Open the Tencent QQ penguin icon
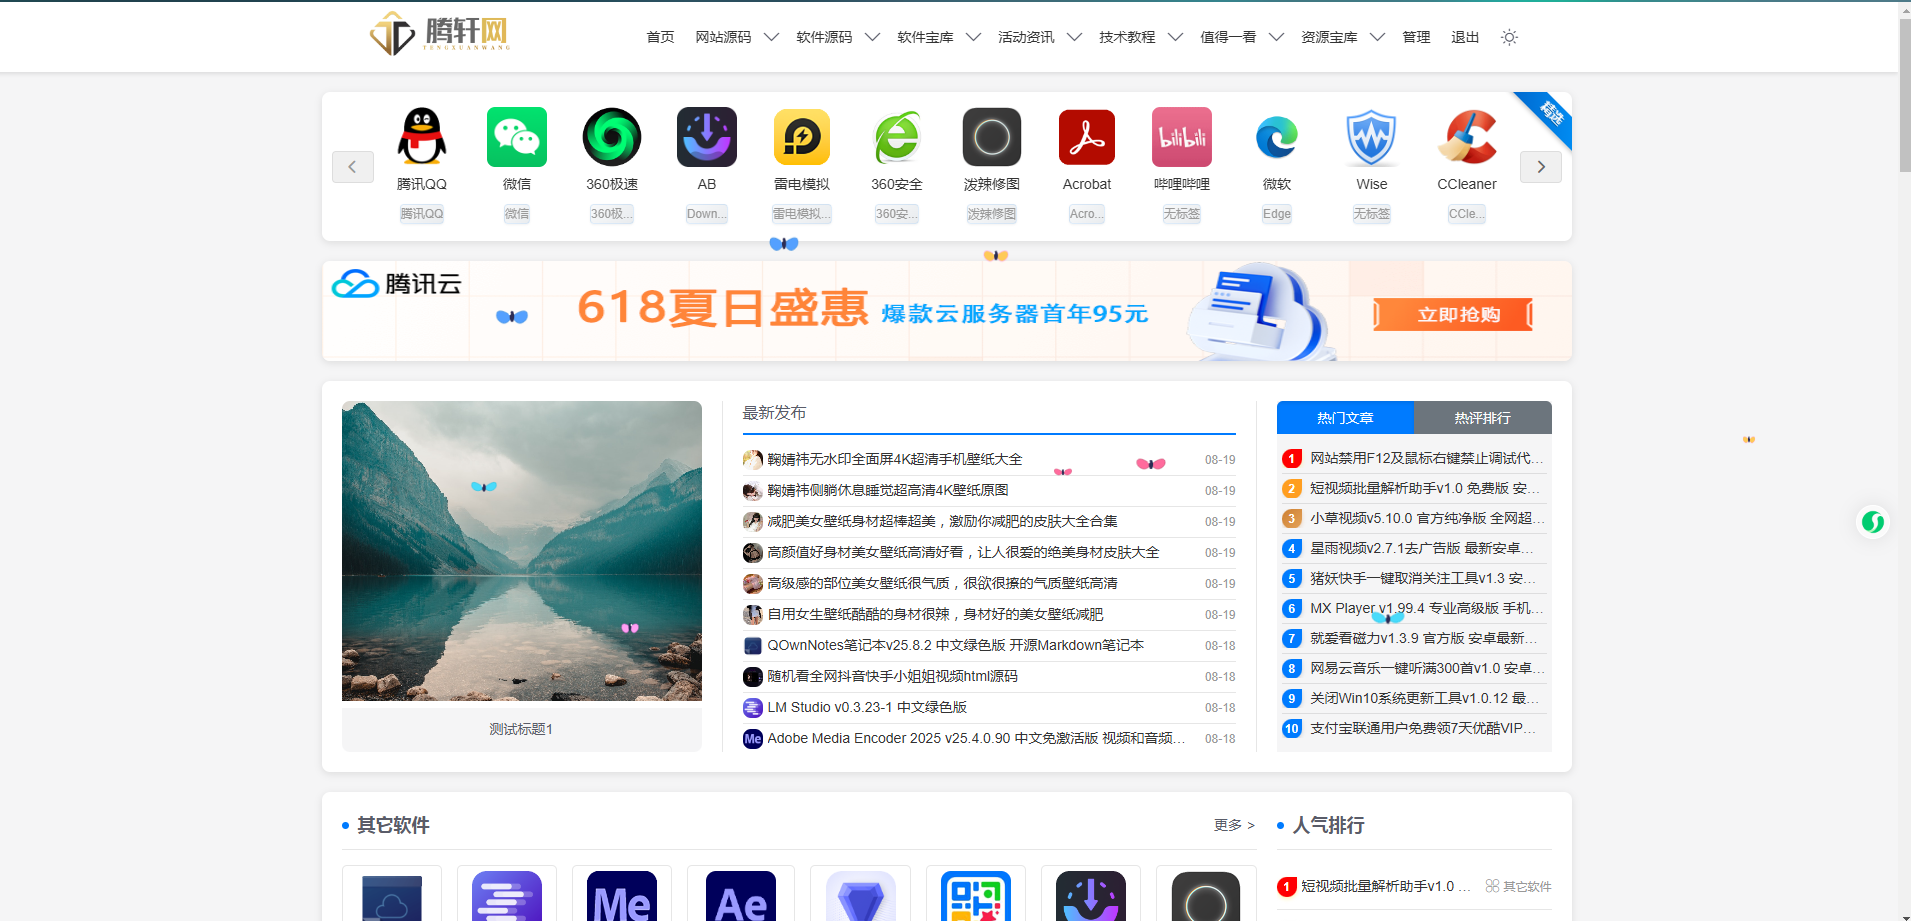Screen dimensions: 1911x921 pos(421,137)
